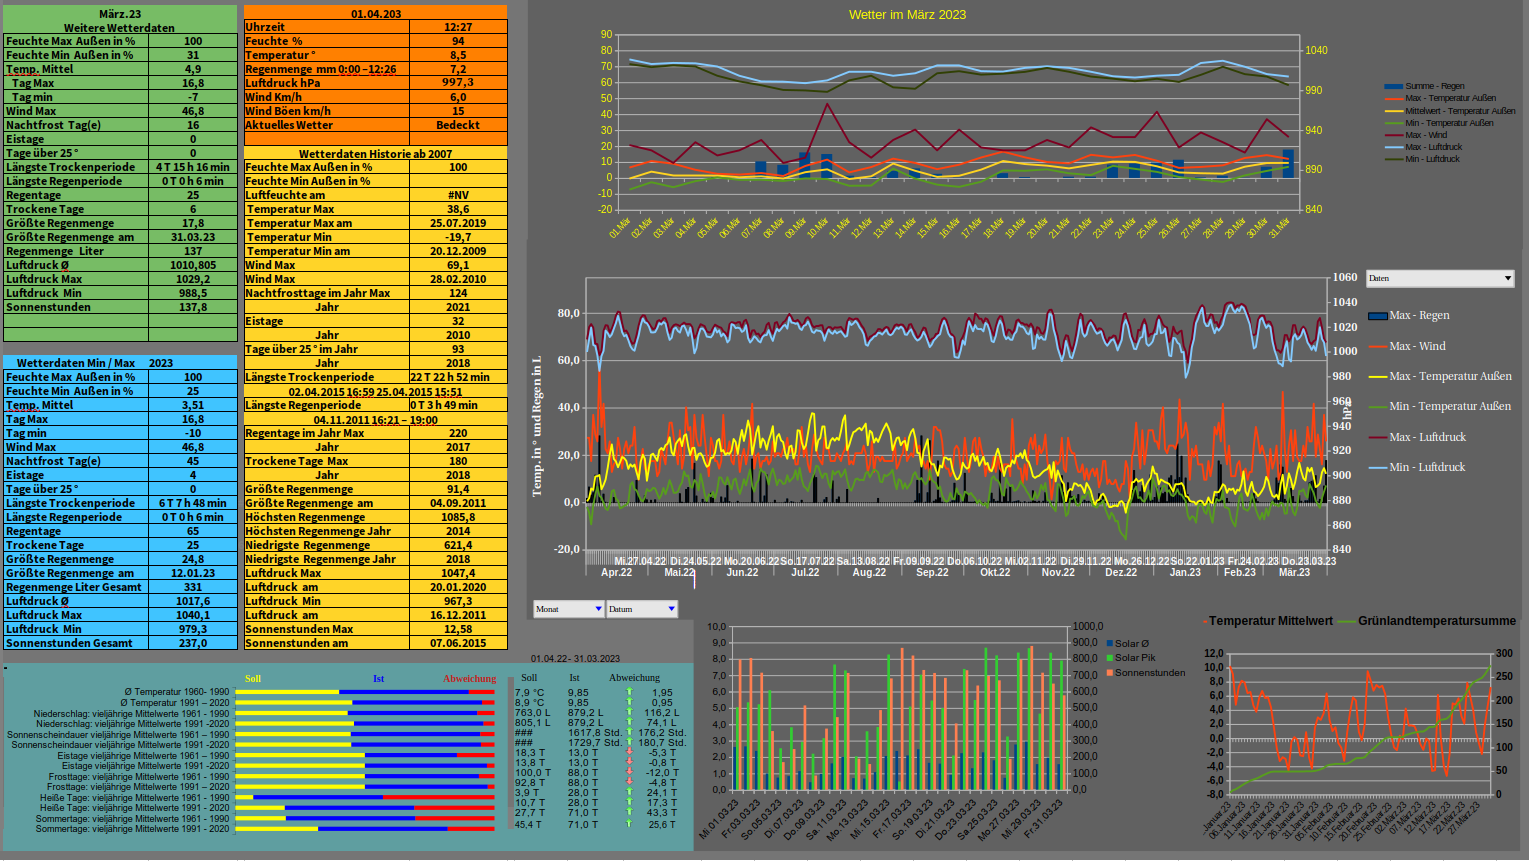Select the date cell 25.07.2019
This screenshot has height=861, width=1529.
pyautogui.click(x=458, y=223)
